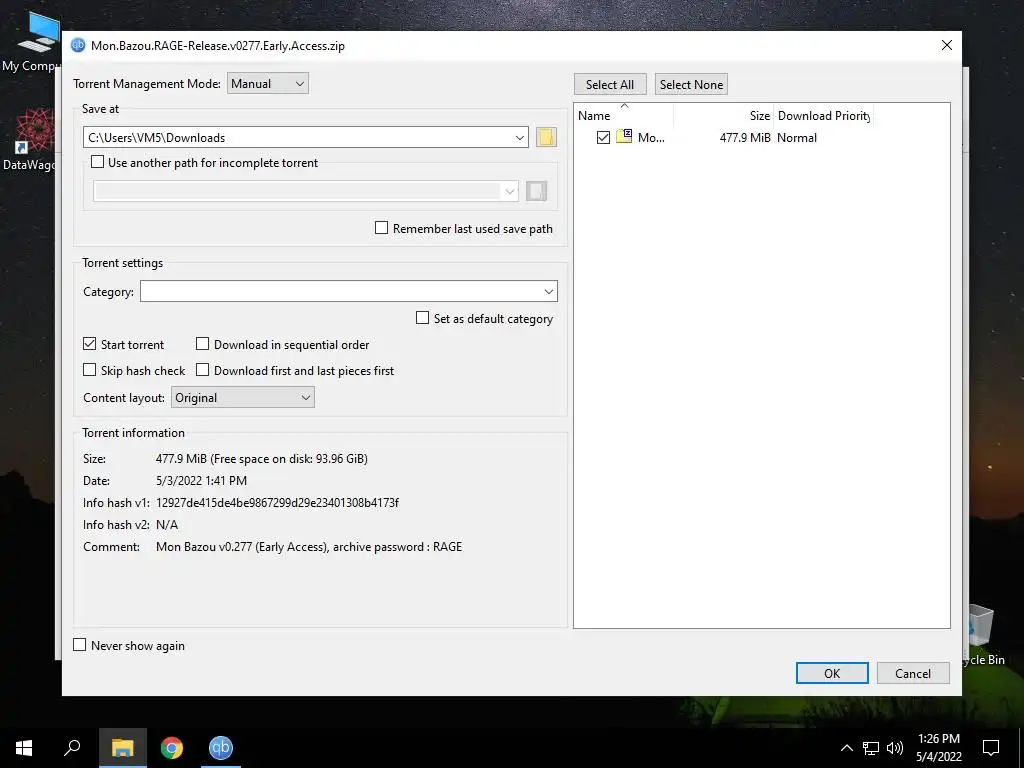Close the add torrent dialog

tap(946, 45)
